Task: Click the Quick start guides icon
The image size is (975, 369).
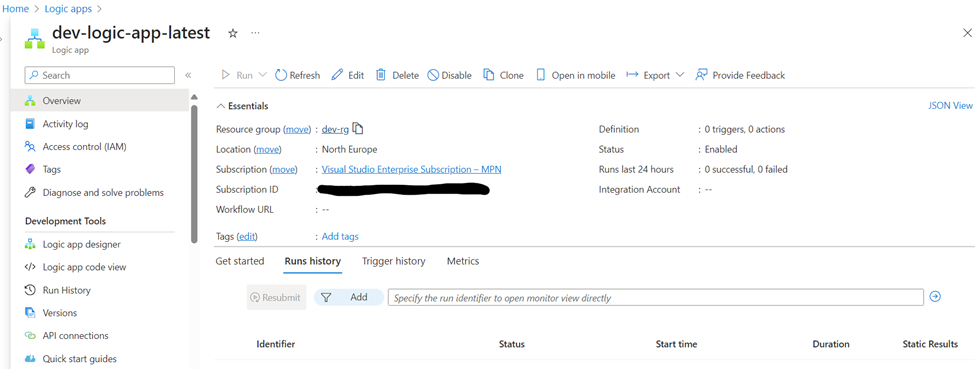Action: click(x=30, y=359)
